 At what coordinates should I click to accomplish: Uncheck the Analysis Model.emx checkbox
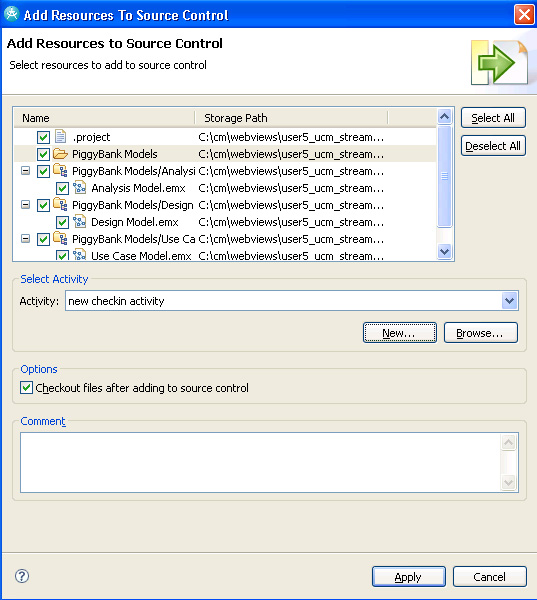(62, 188)
